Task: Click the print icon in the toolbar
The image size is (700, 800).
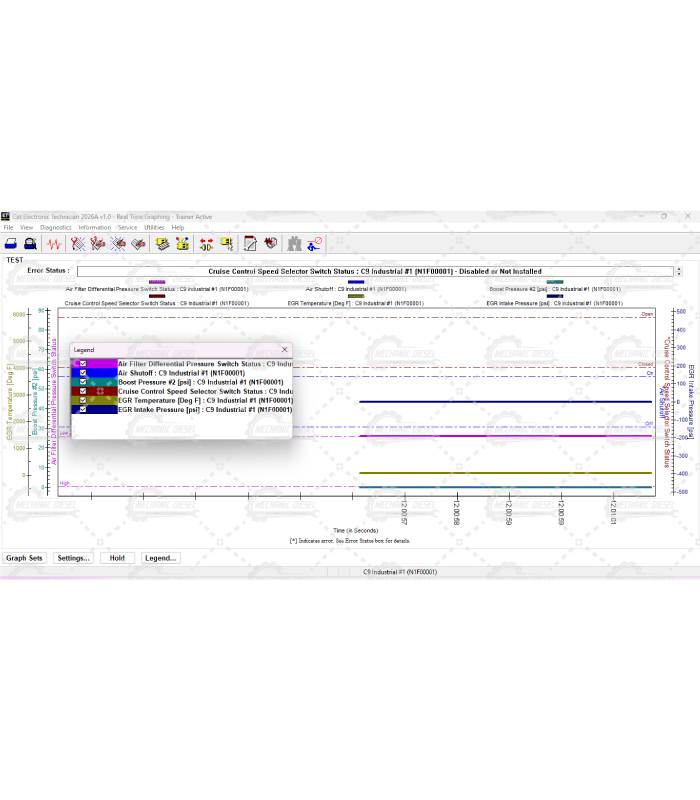Action: coord(10,243)
